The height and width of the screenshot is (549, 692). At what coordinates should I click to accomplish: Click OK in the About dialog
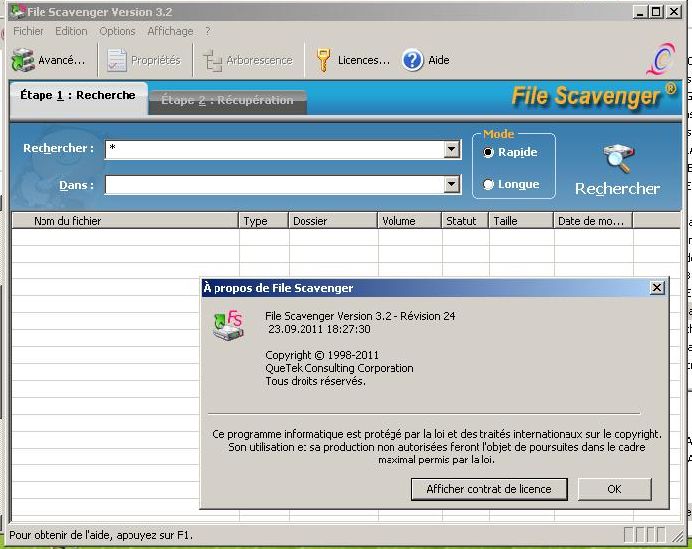[x=614, y=489]
